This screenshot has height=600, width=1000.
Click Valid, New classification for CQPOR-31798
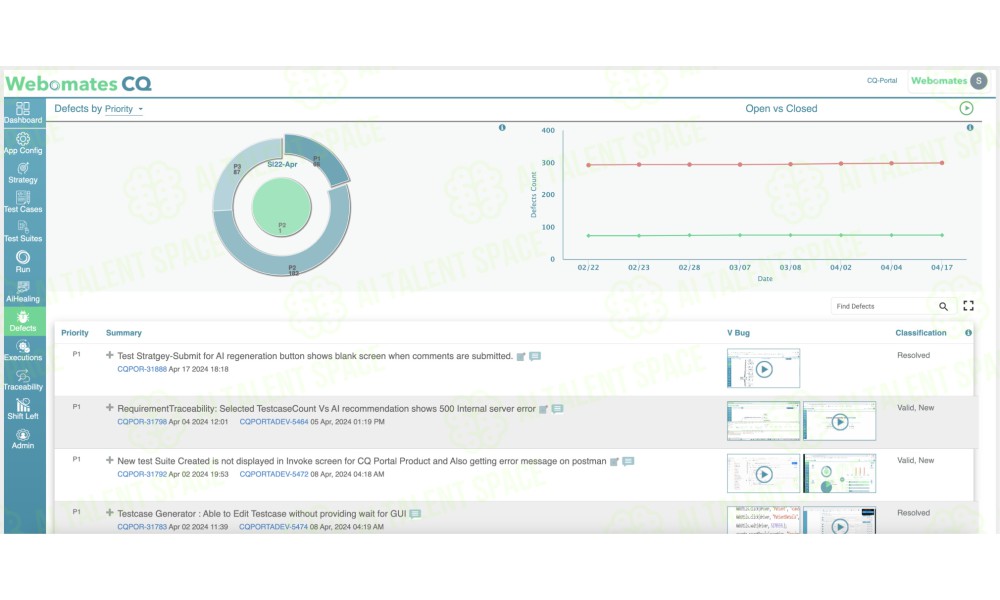[915, 408]
